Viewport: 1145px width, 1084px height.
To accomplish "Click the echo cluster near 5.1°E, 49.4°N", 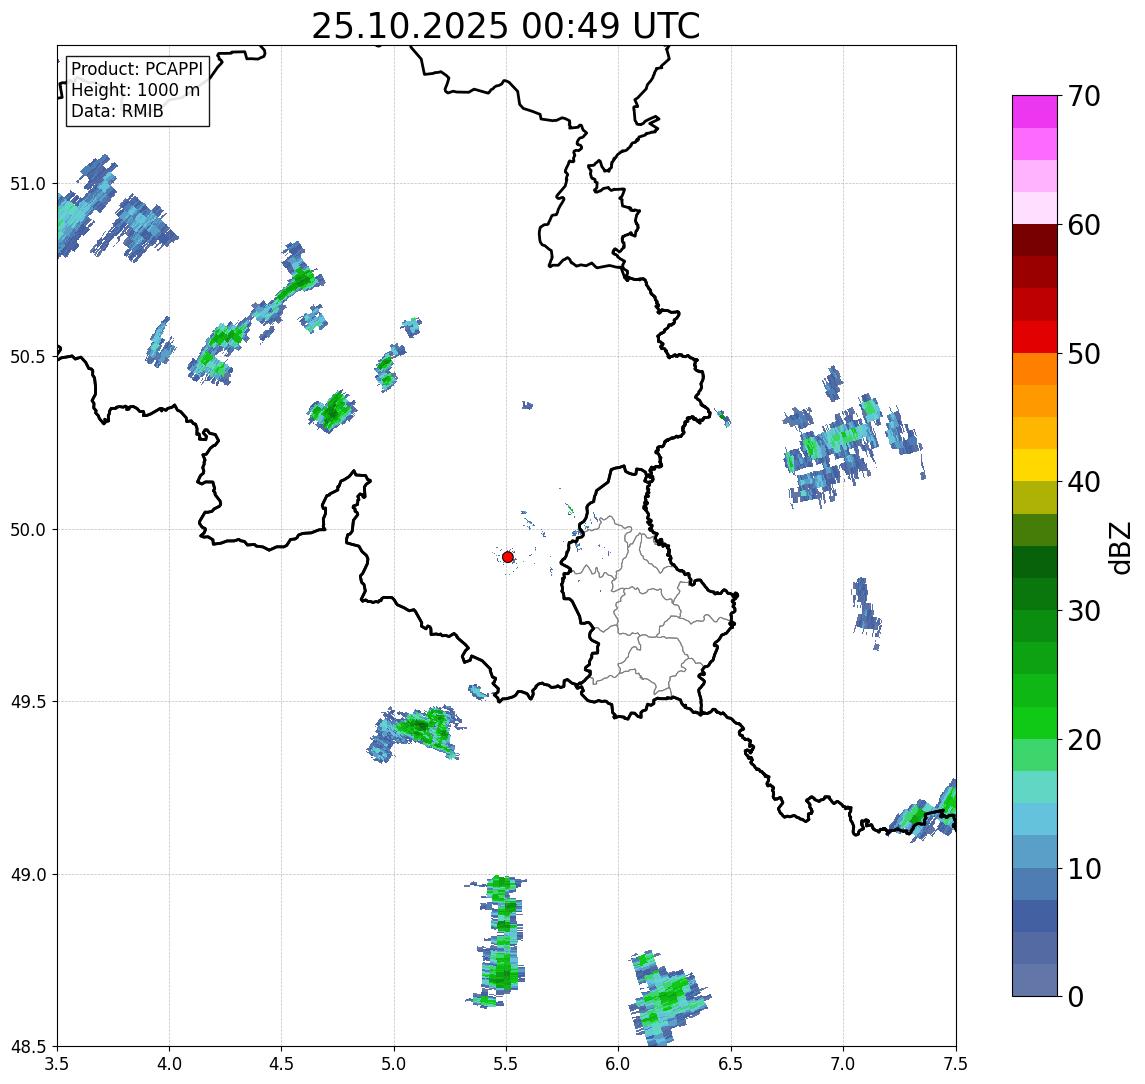I will (x=416, y=733).
